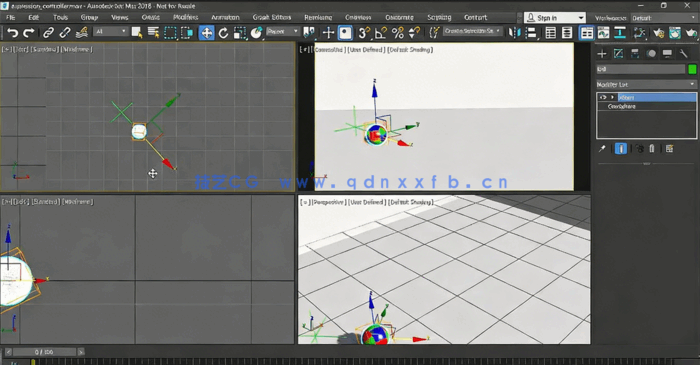Click the Make Unique icon
Viewport: 700px width, 365px height.
[639, 149]
